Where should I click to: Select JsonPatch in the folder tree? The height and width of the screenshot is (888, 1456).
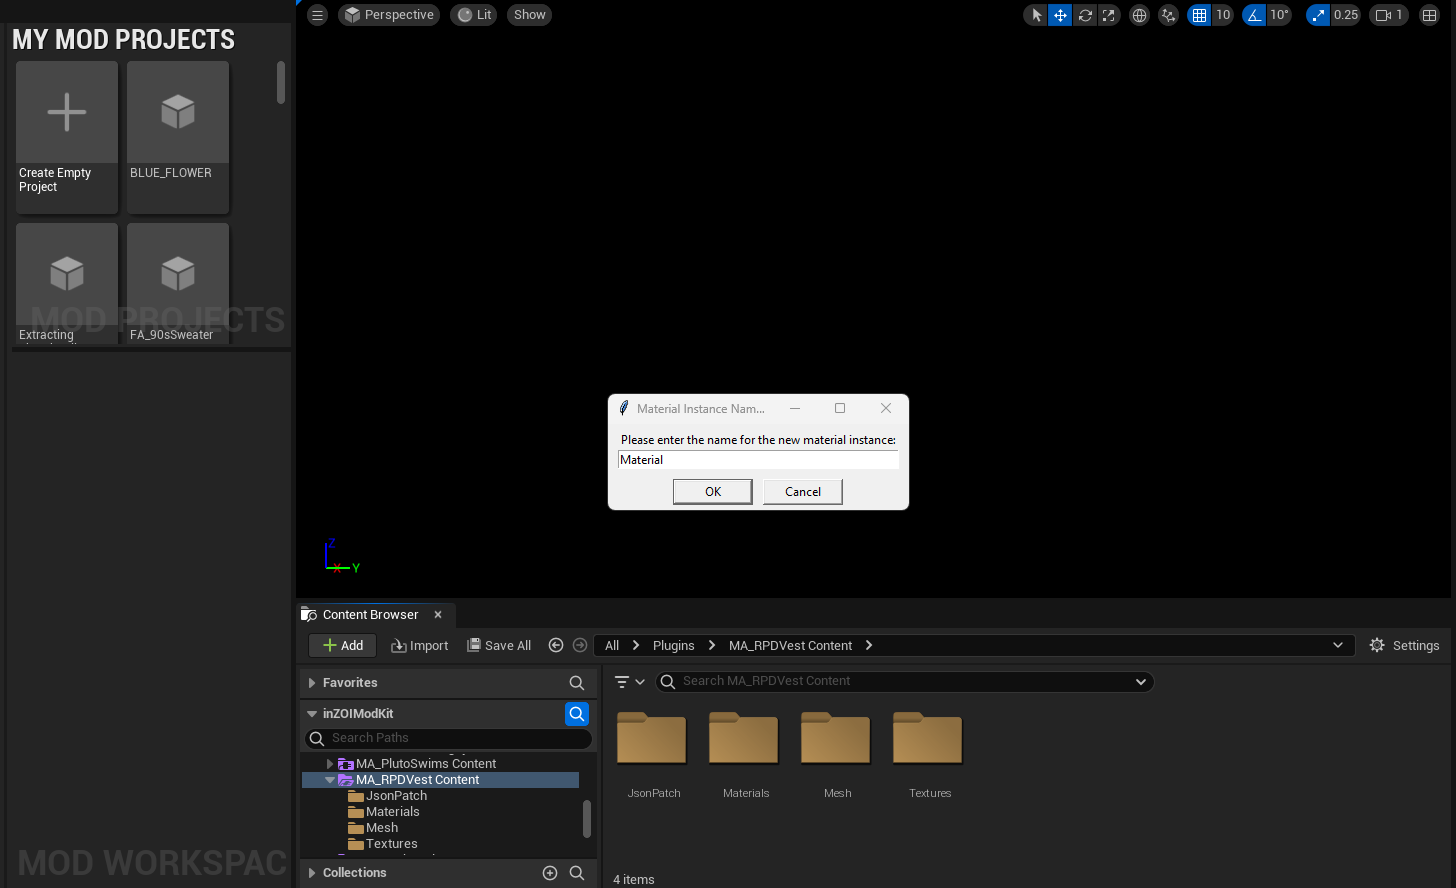[396, 796]
